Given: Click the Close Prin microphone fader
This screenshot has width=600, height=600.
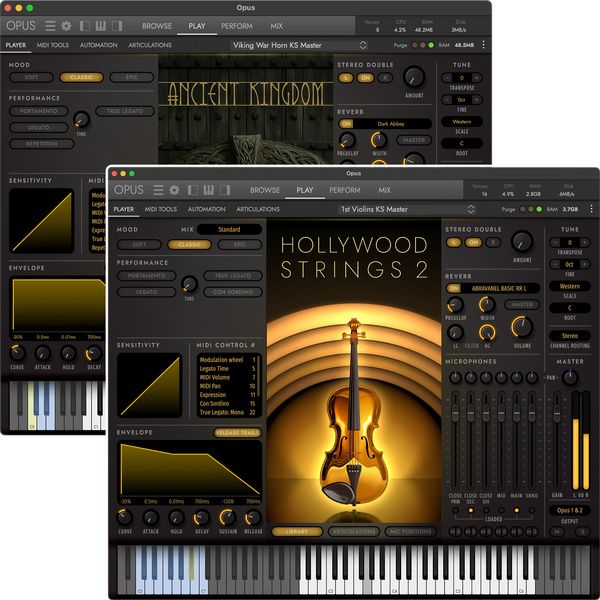Looking at the screenshot, I should pos(455,413).
